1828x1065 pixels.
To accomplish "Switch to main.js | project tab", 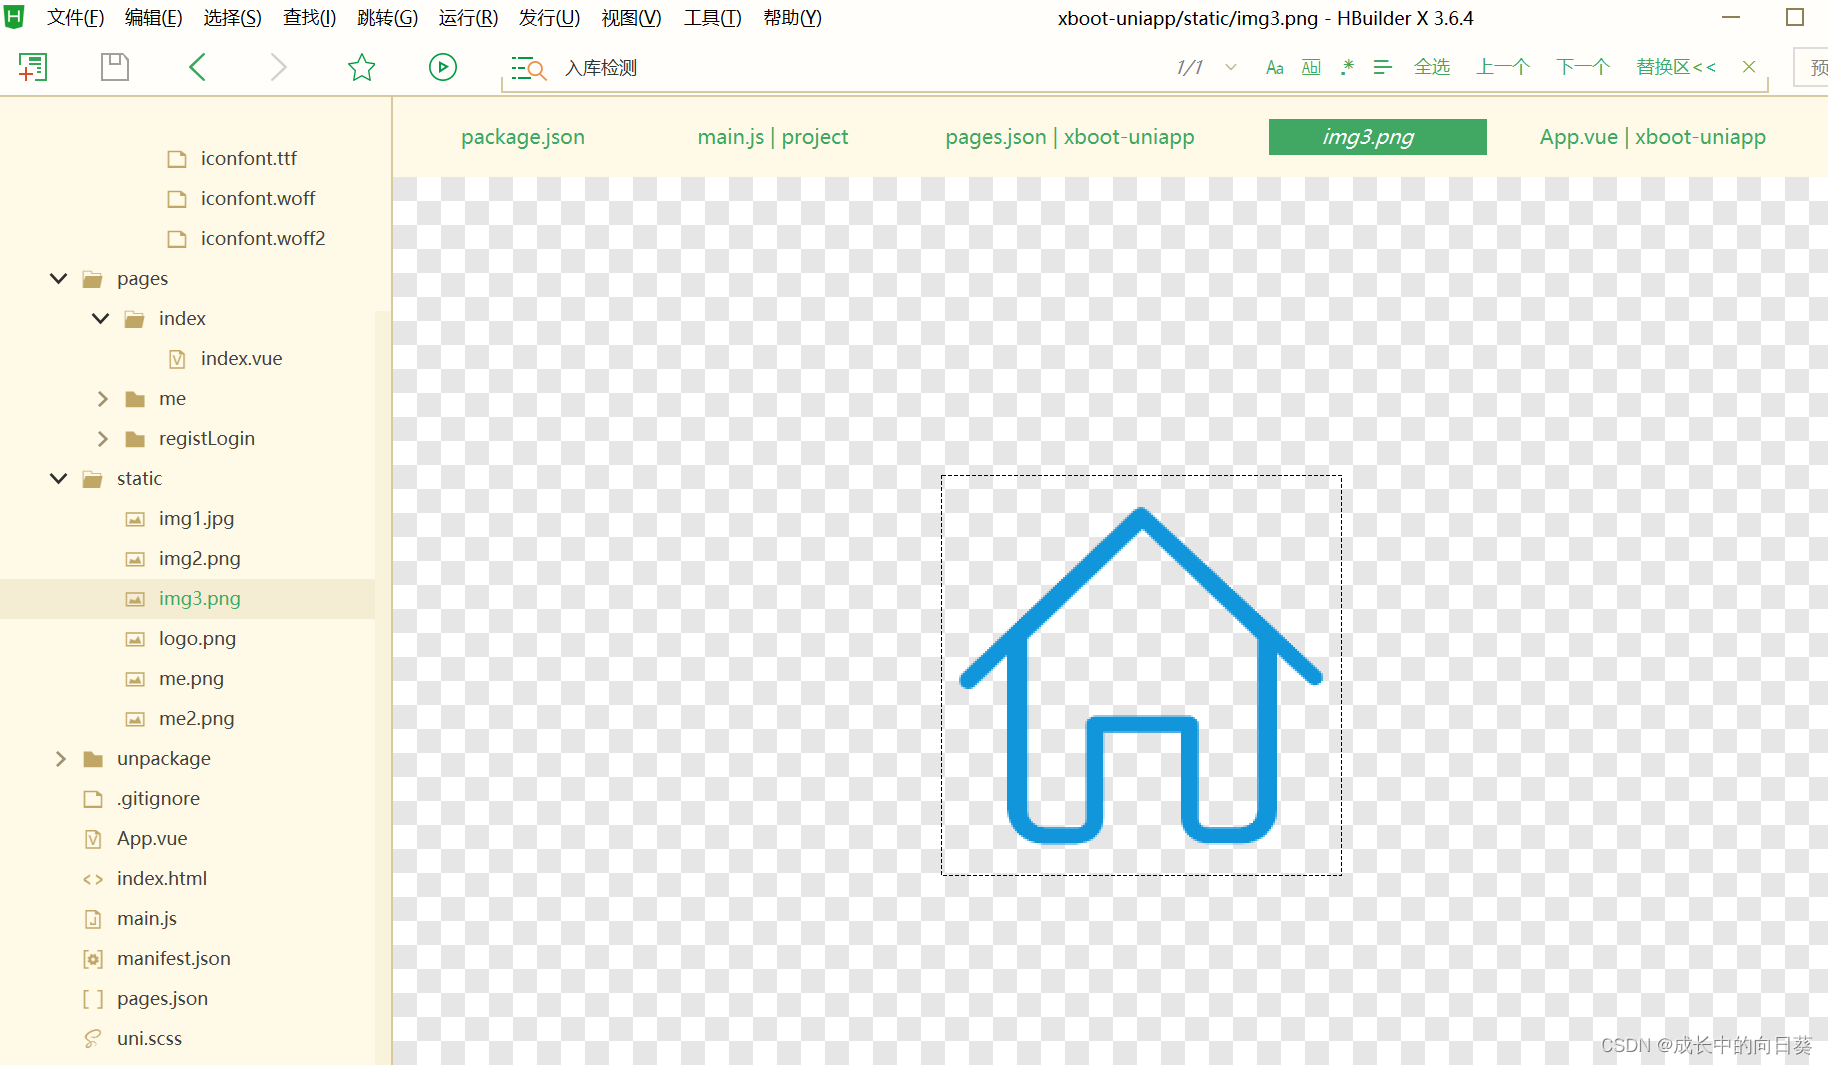I will tap(773, 137).
